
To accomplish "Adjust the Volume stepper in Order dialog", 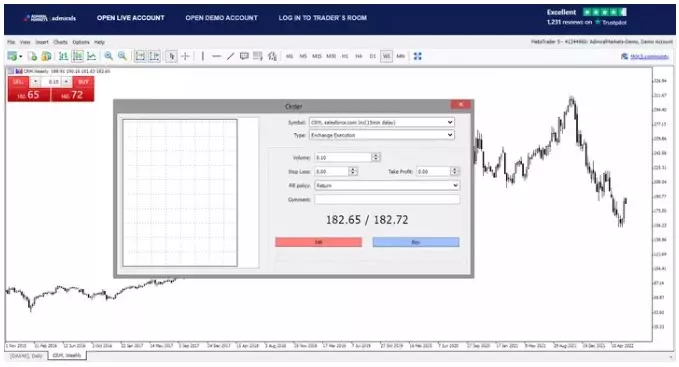I will point(376,158).
